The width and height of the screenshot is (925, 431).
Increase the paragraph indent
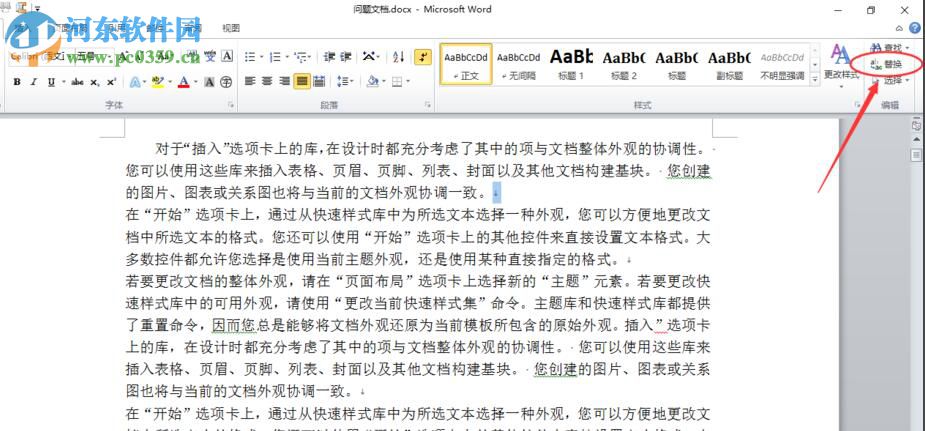click(346, 57)
